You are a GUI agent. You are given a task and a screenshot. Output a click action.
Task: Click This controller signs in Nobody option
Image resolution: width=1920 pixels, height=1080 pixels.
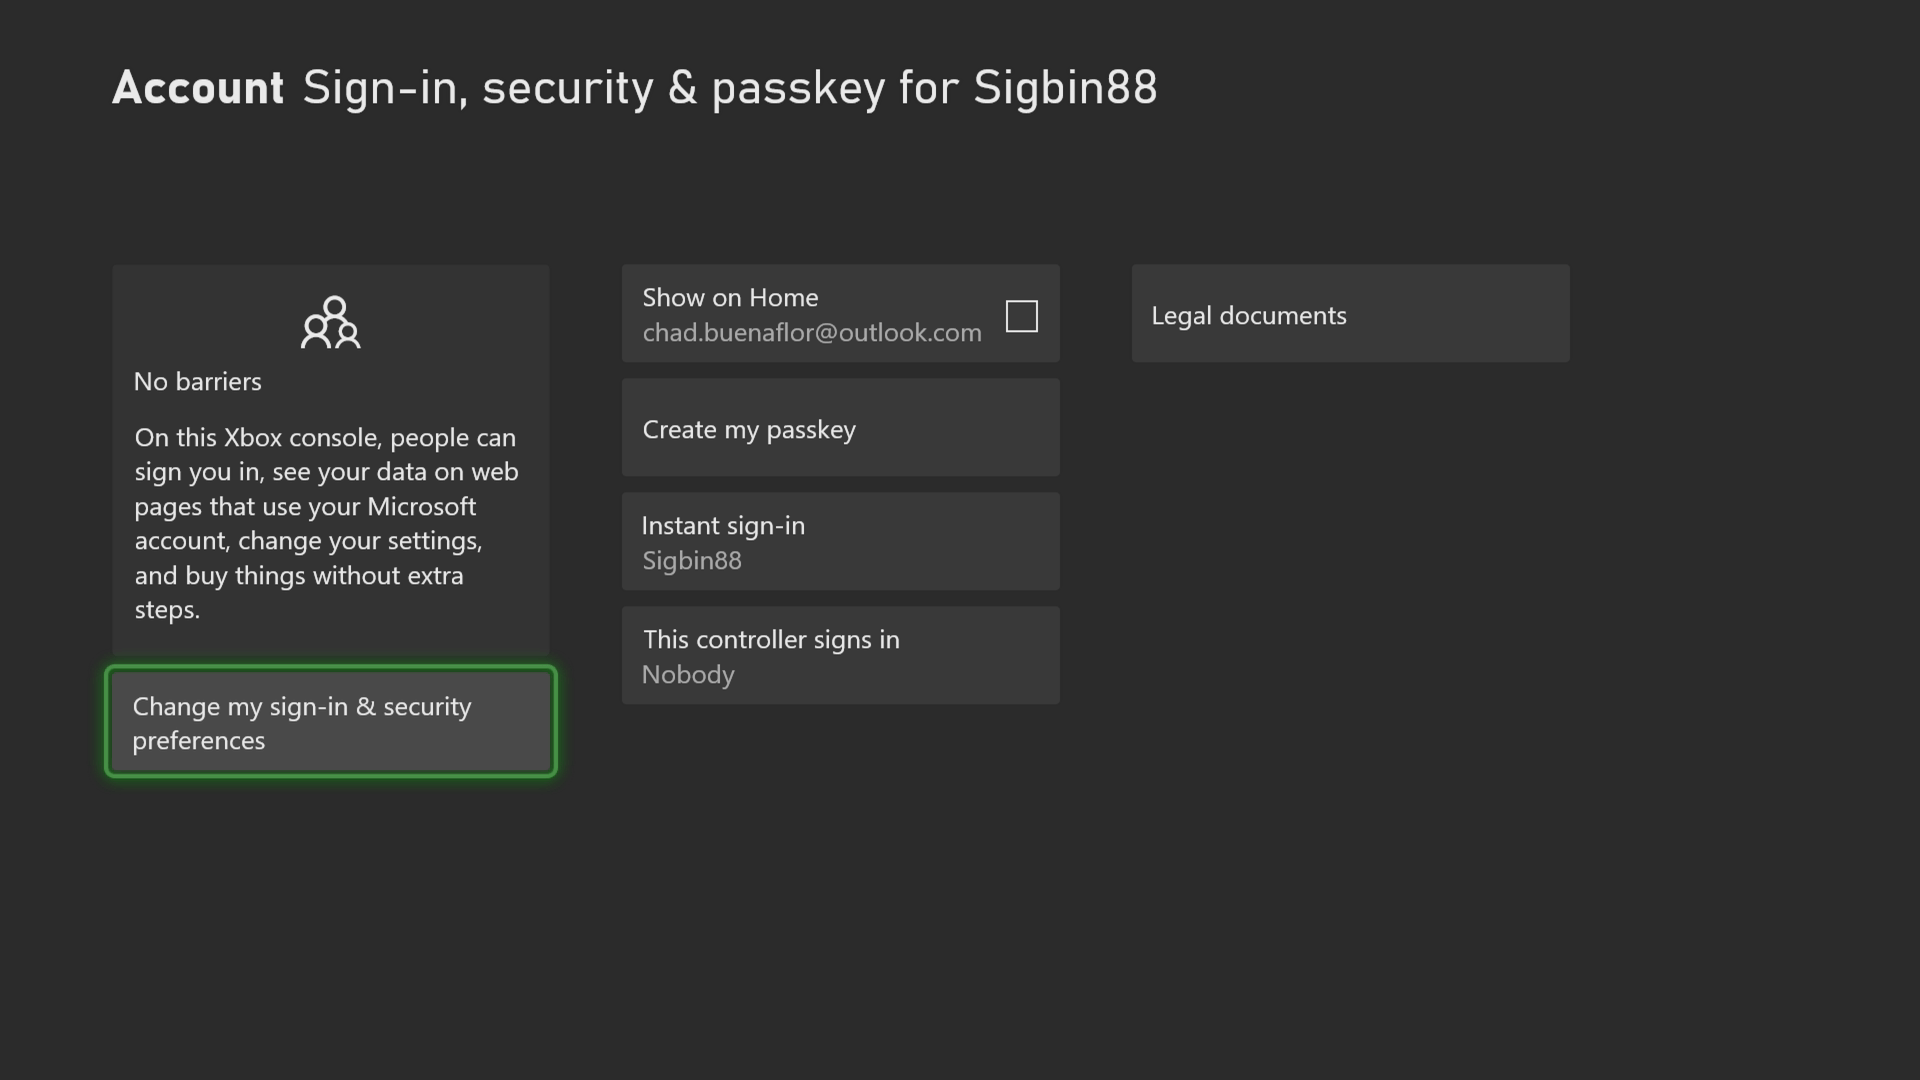click(840, 655)
